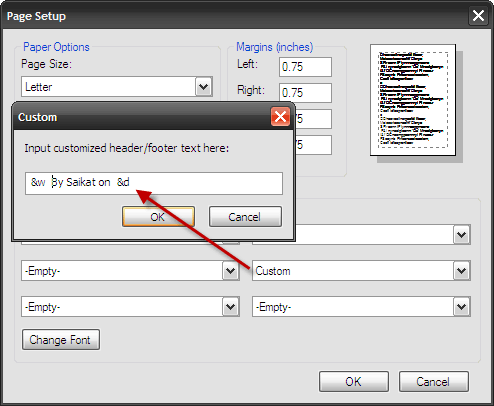Open the dropdown arrow above the Custom combo box
The image size is (494, 406).
coord(461,235)
